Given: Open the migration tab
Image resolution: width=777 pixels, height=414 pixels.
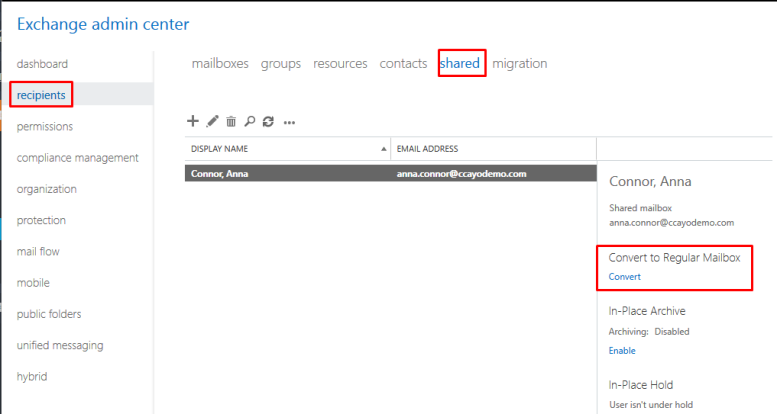Looking at the screenshot, I should coord(519,64).
